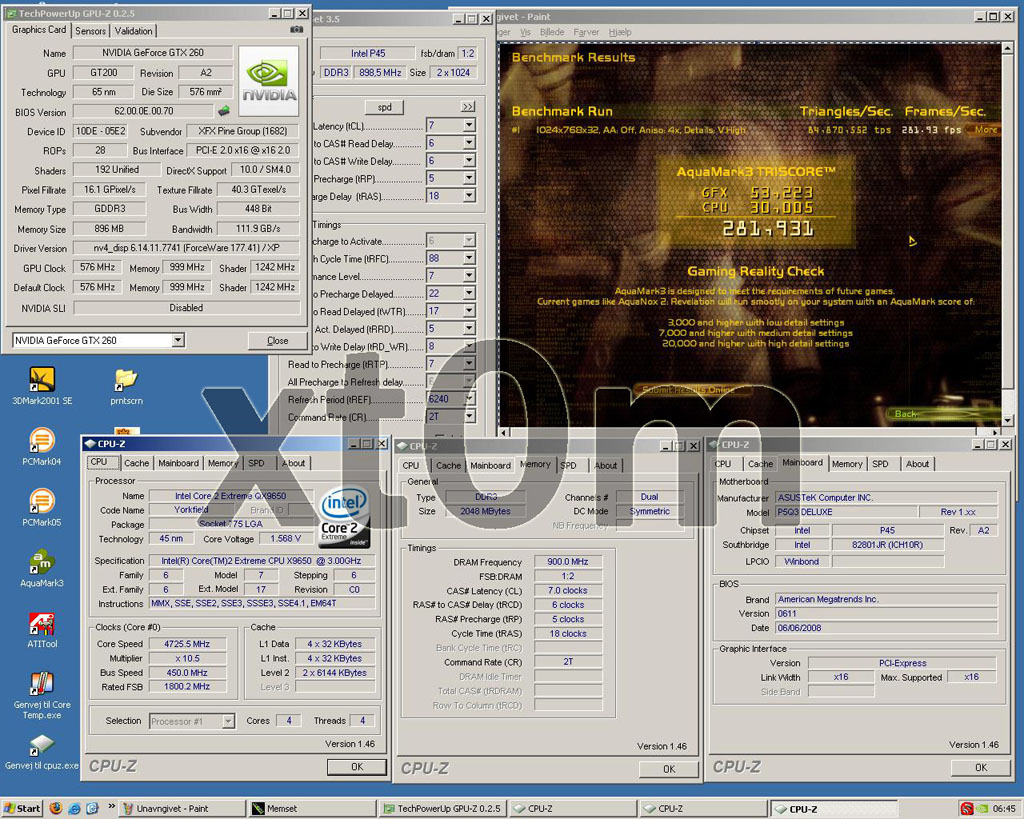Open the Farver menu in Paint
Viewport: 1024px width, 819px height.
click(586, 32)
